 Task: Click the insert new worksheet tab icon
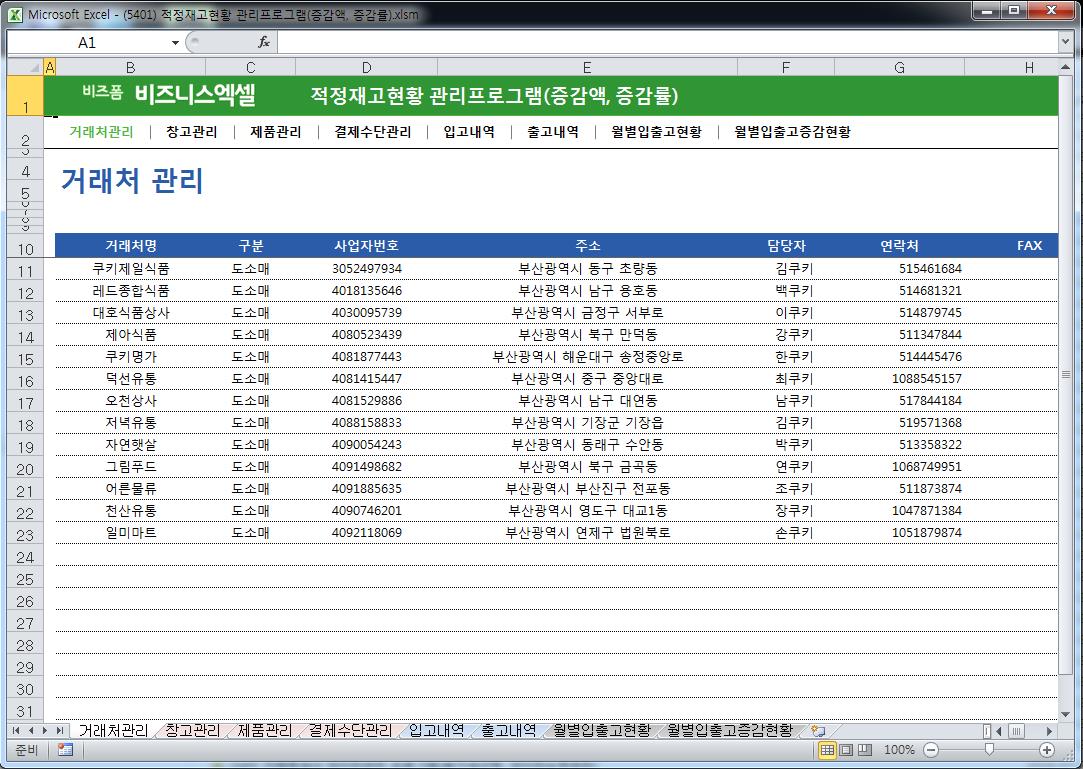(818, 731)
